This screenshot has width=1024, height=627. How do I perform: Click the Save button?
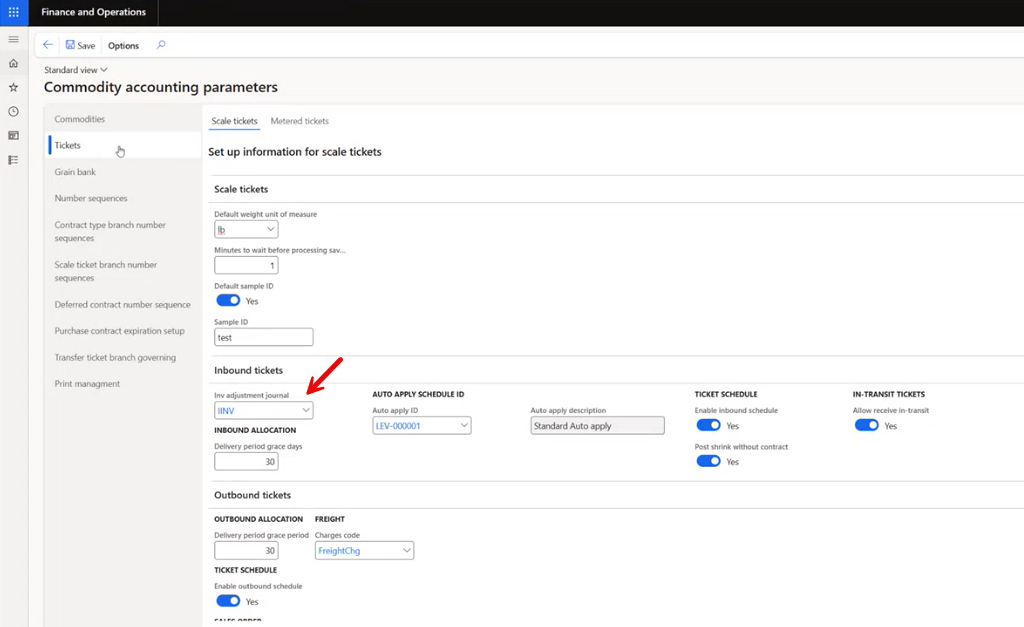coord(80,45)
